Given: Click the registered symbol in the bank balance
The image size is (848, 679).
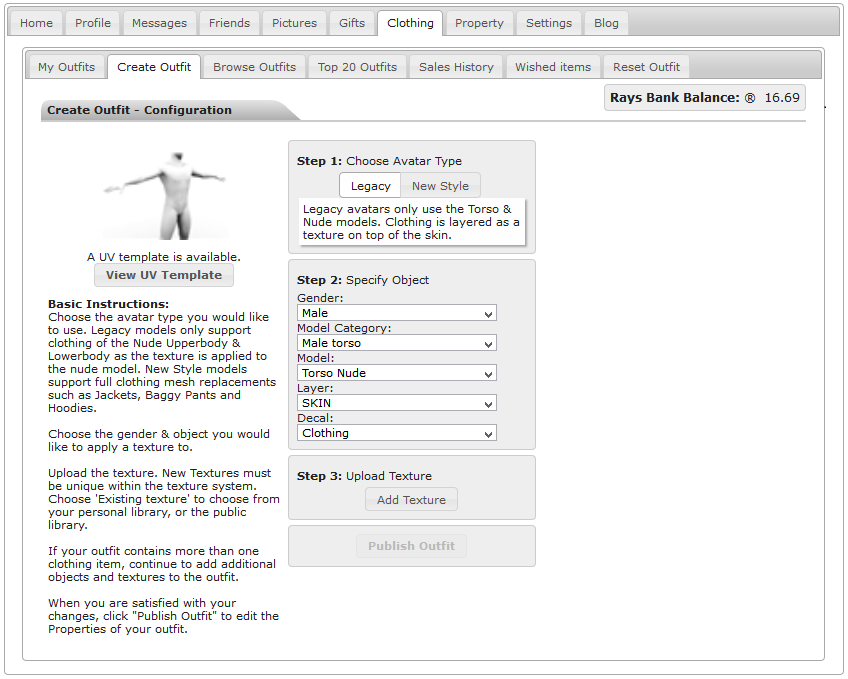Looking at the screenshot, I should [x=750, y=98].
